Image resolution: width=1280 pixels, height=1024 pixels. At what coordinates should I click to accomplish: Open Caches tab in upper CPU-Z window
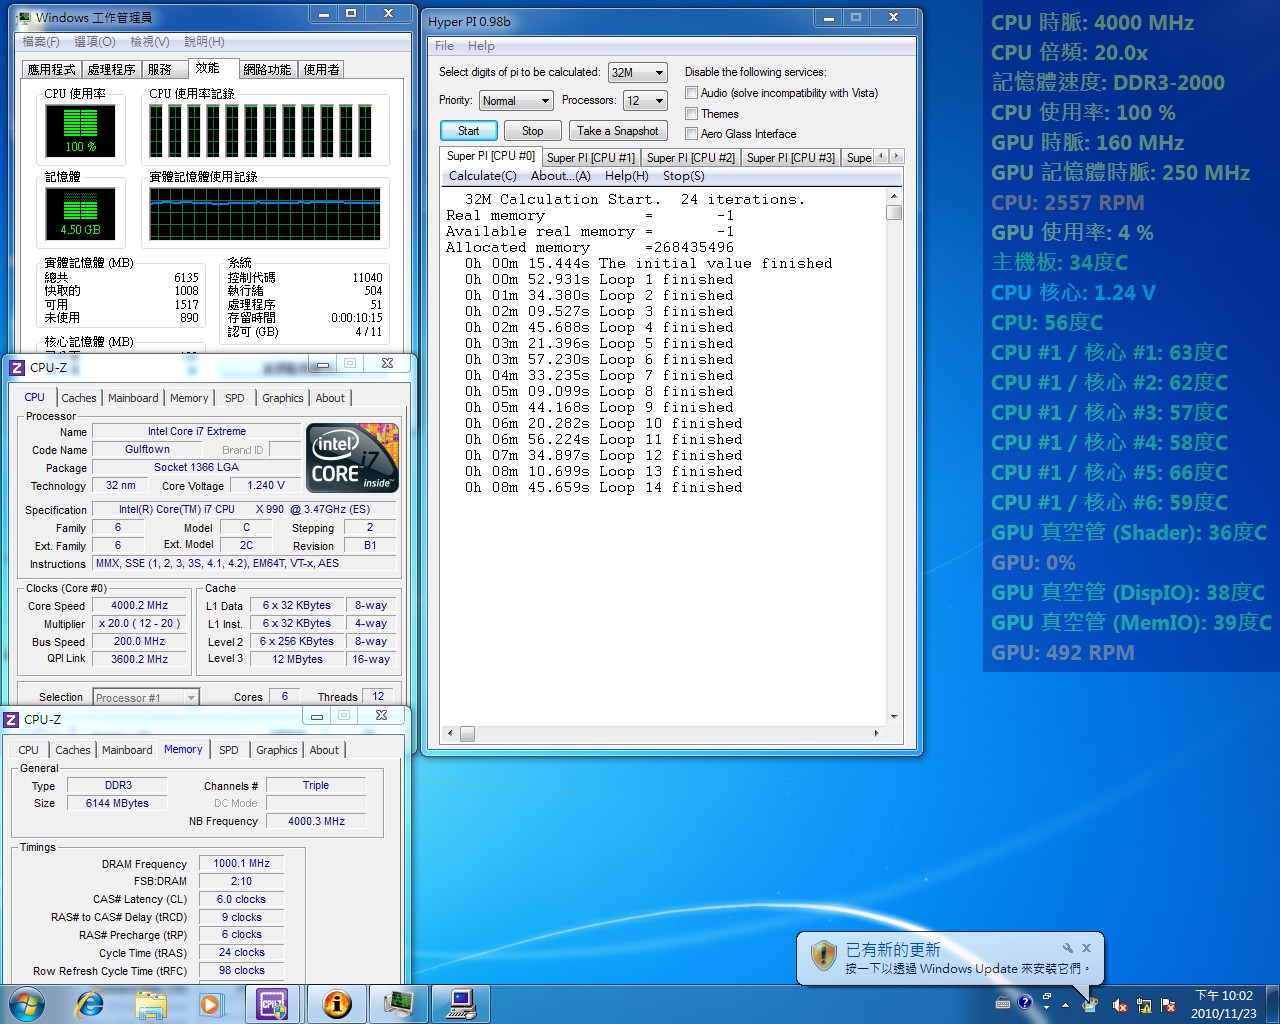click(x=79, y=398)
